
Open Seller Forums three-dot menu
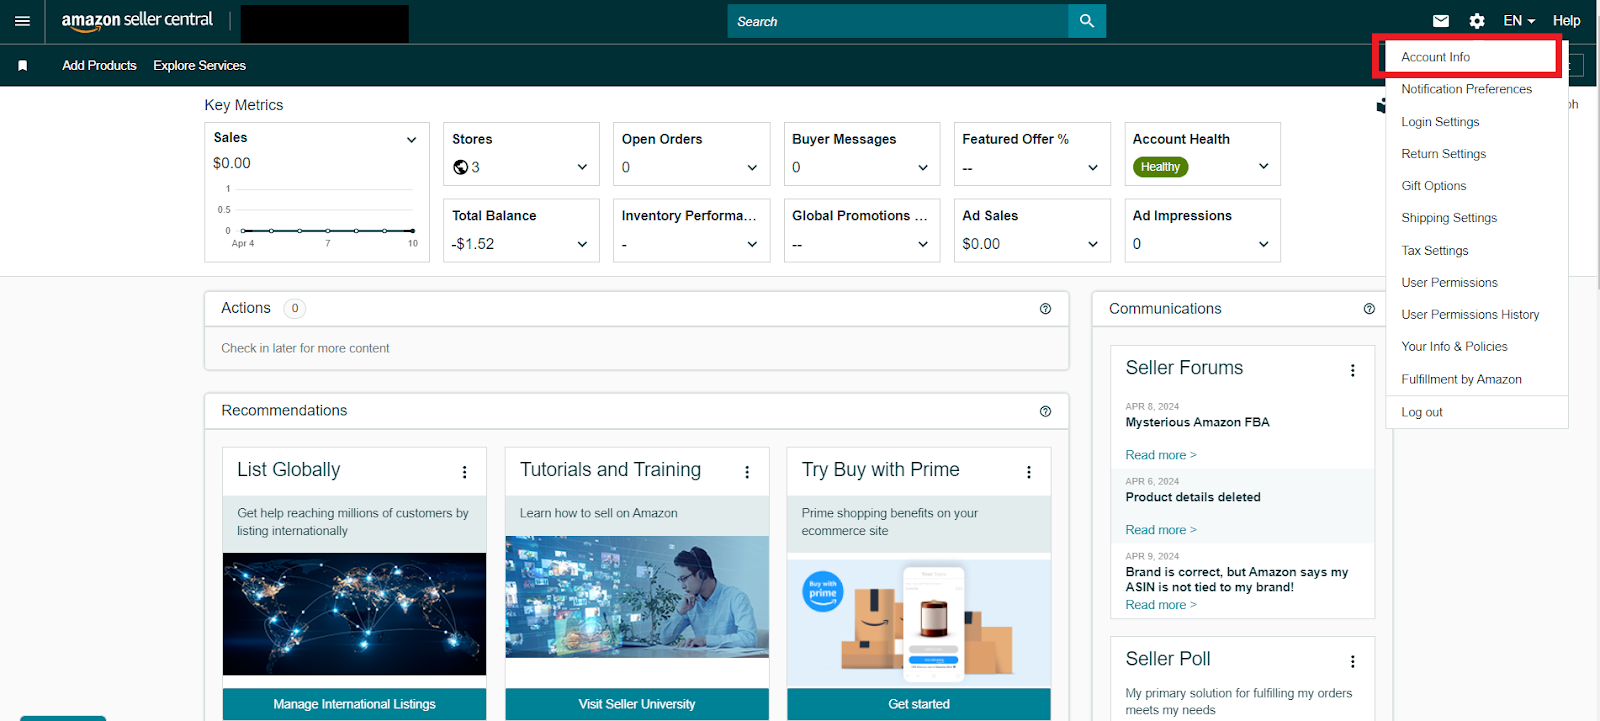1352,371
